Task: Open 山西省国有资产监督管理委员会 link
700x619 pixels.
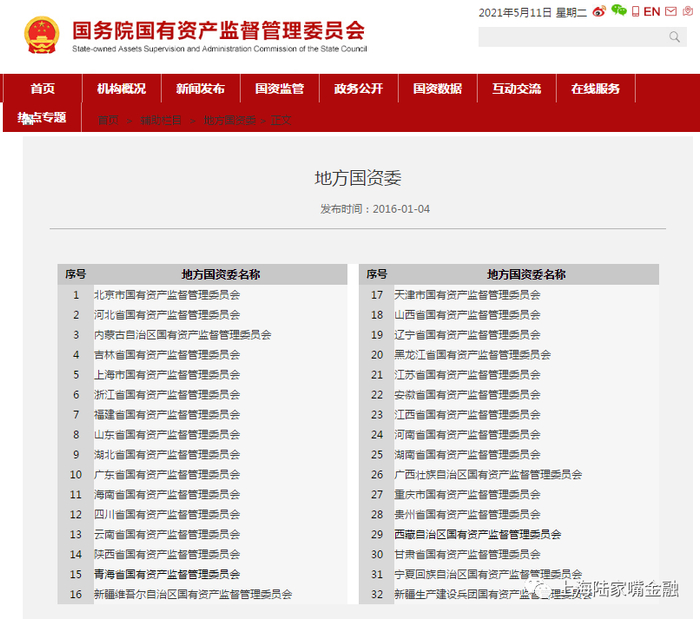Action: click(467, 315)
